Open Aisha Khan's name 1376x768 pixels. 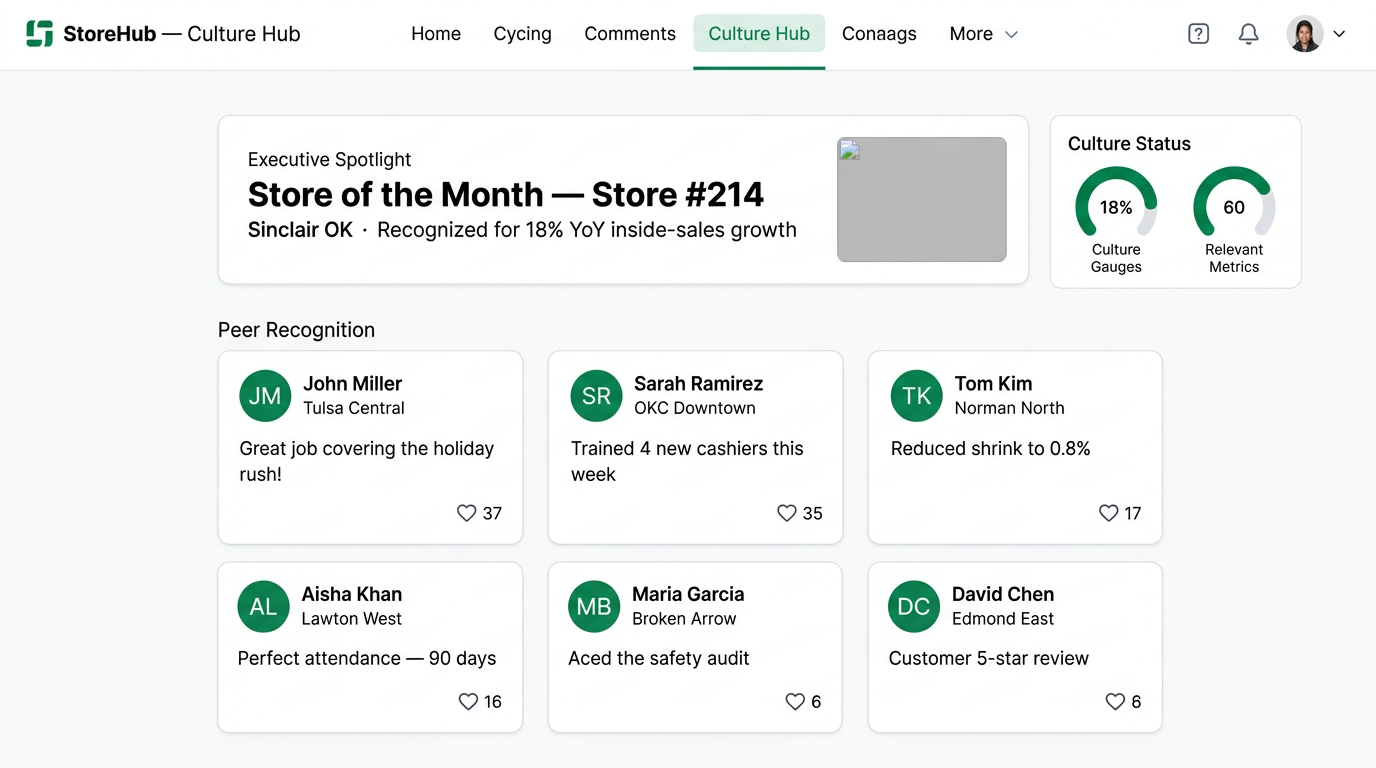tap(352, 594)
